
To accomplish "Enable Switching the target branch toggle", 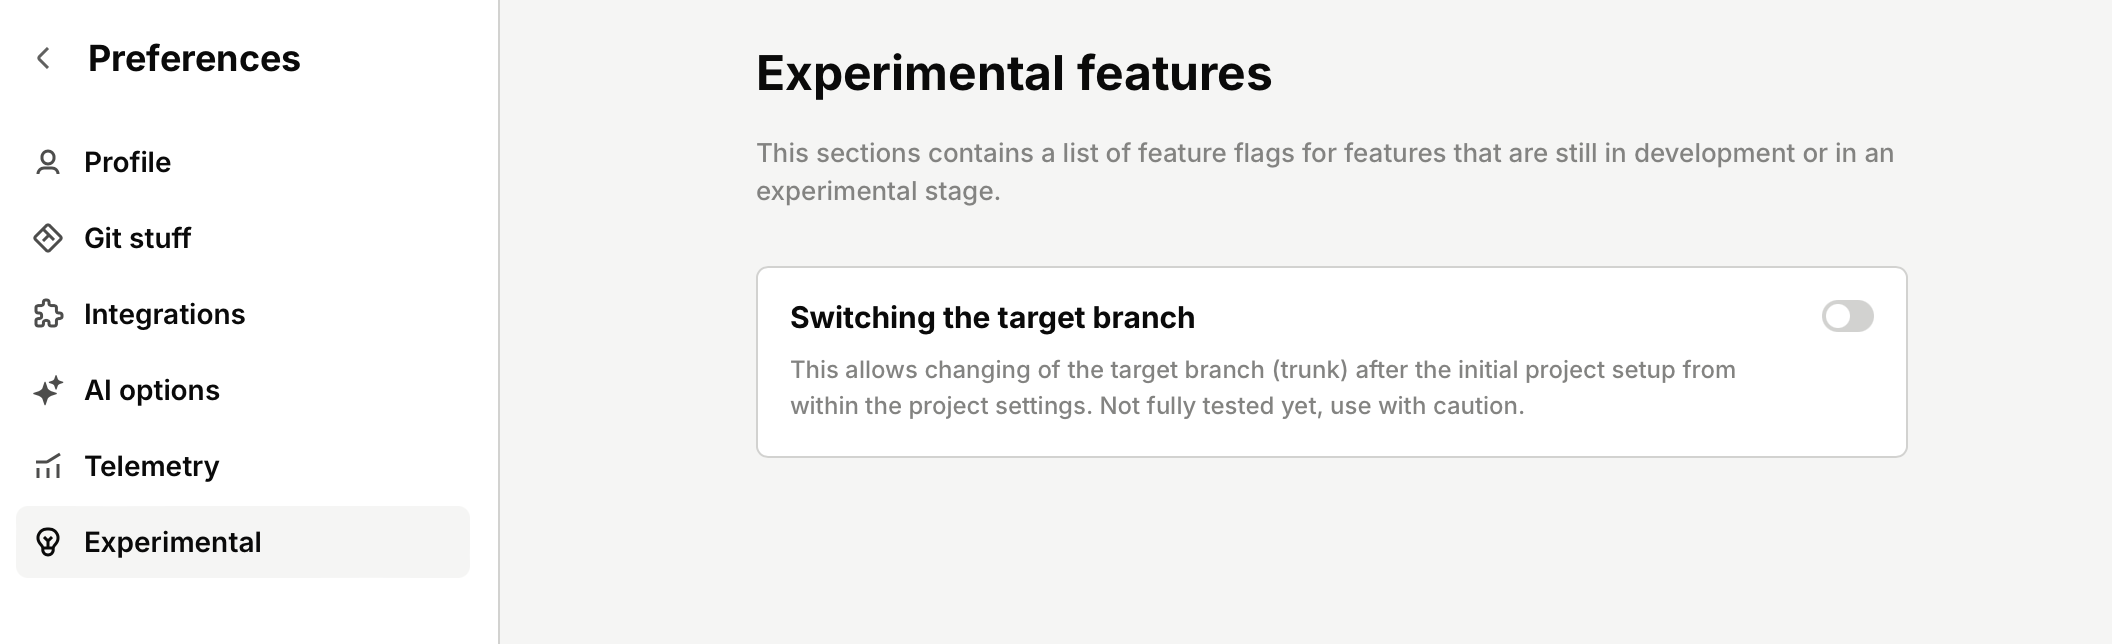I will [x=1847, y=316].
